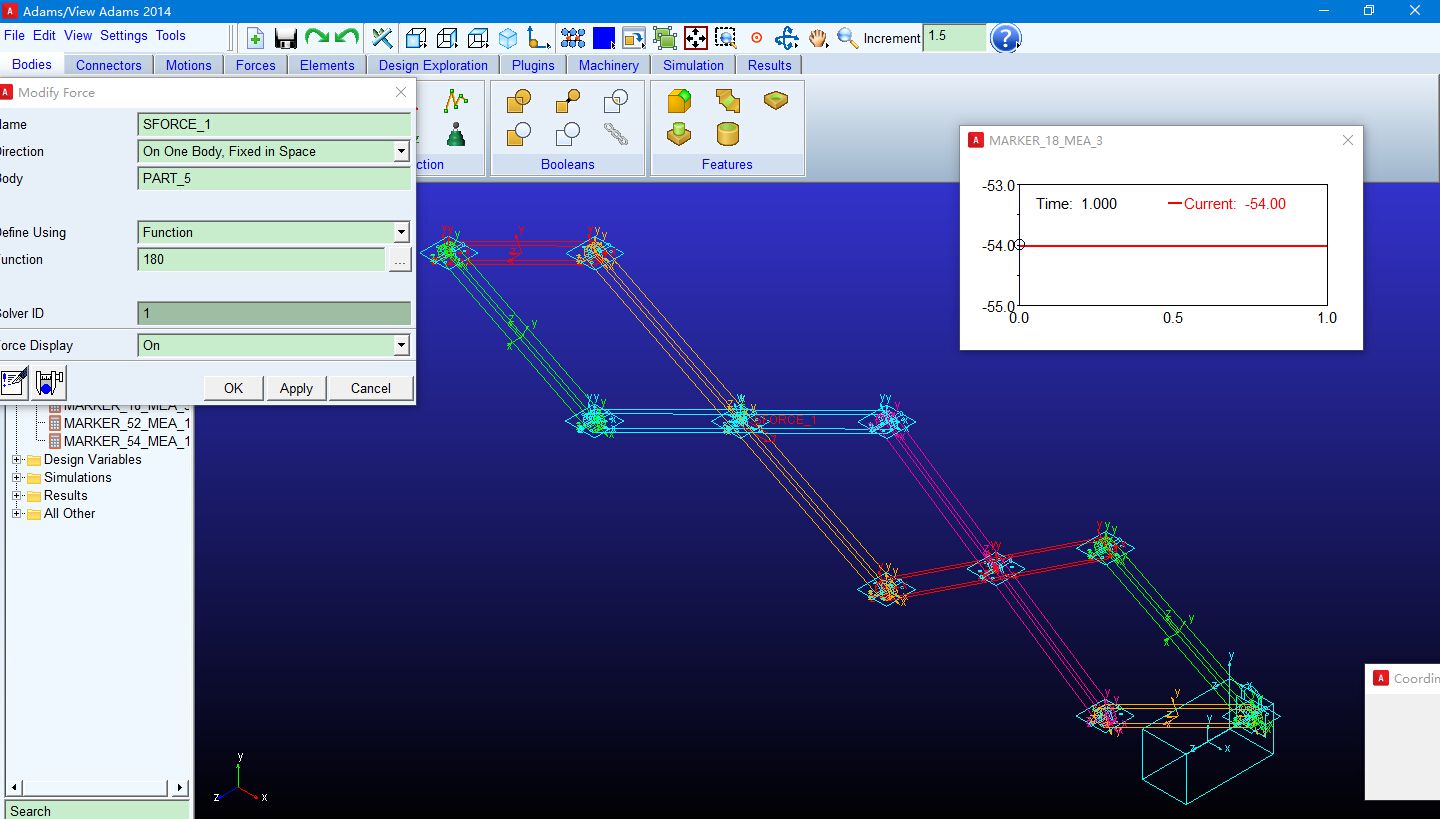Click the Boolean merge bodies icon
1440x819 pixels.
click(567, 101)
